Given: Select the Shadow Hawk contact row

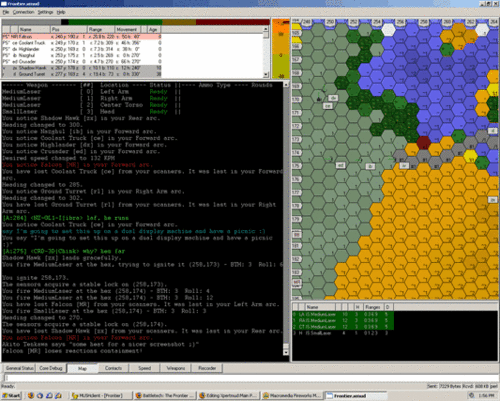Looking at the screenshot, I should point(82,68).
